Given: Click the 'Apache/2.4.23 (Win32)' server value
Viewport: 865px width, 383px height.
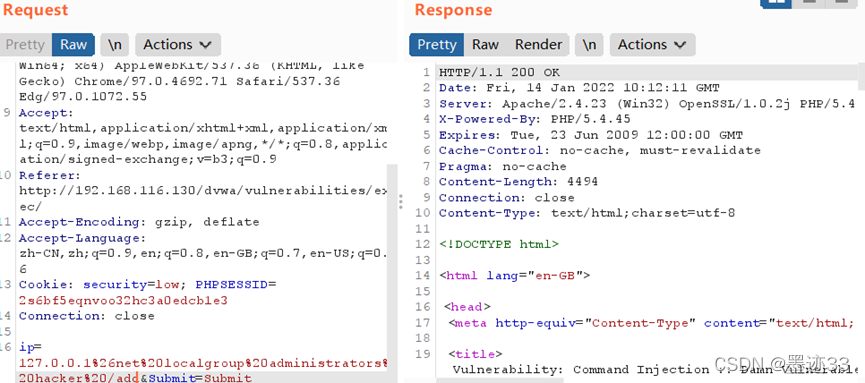Looking at the screenshot, I should pos(586,104).
